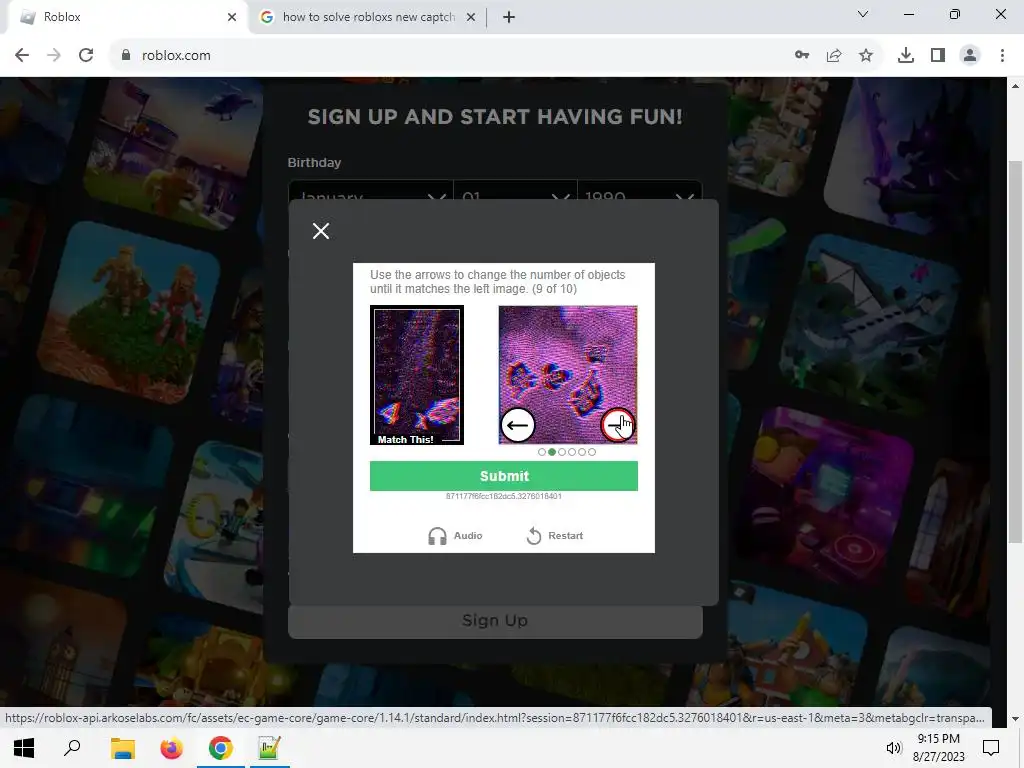This screenshot has width=1024, height=768.
Task: Click the Match This reference image
Action: tap(417, 375)
